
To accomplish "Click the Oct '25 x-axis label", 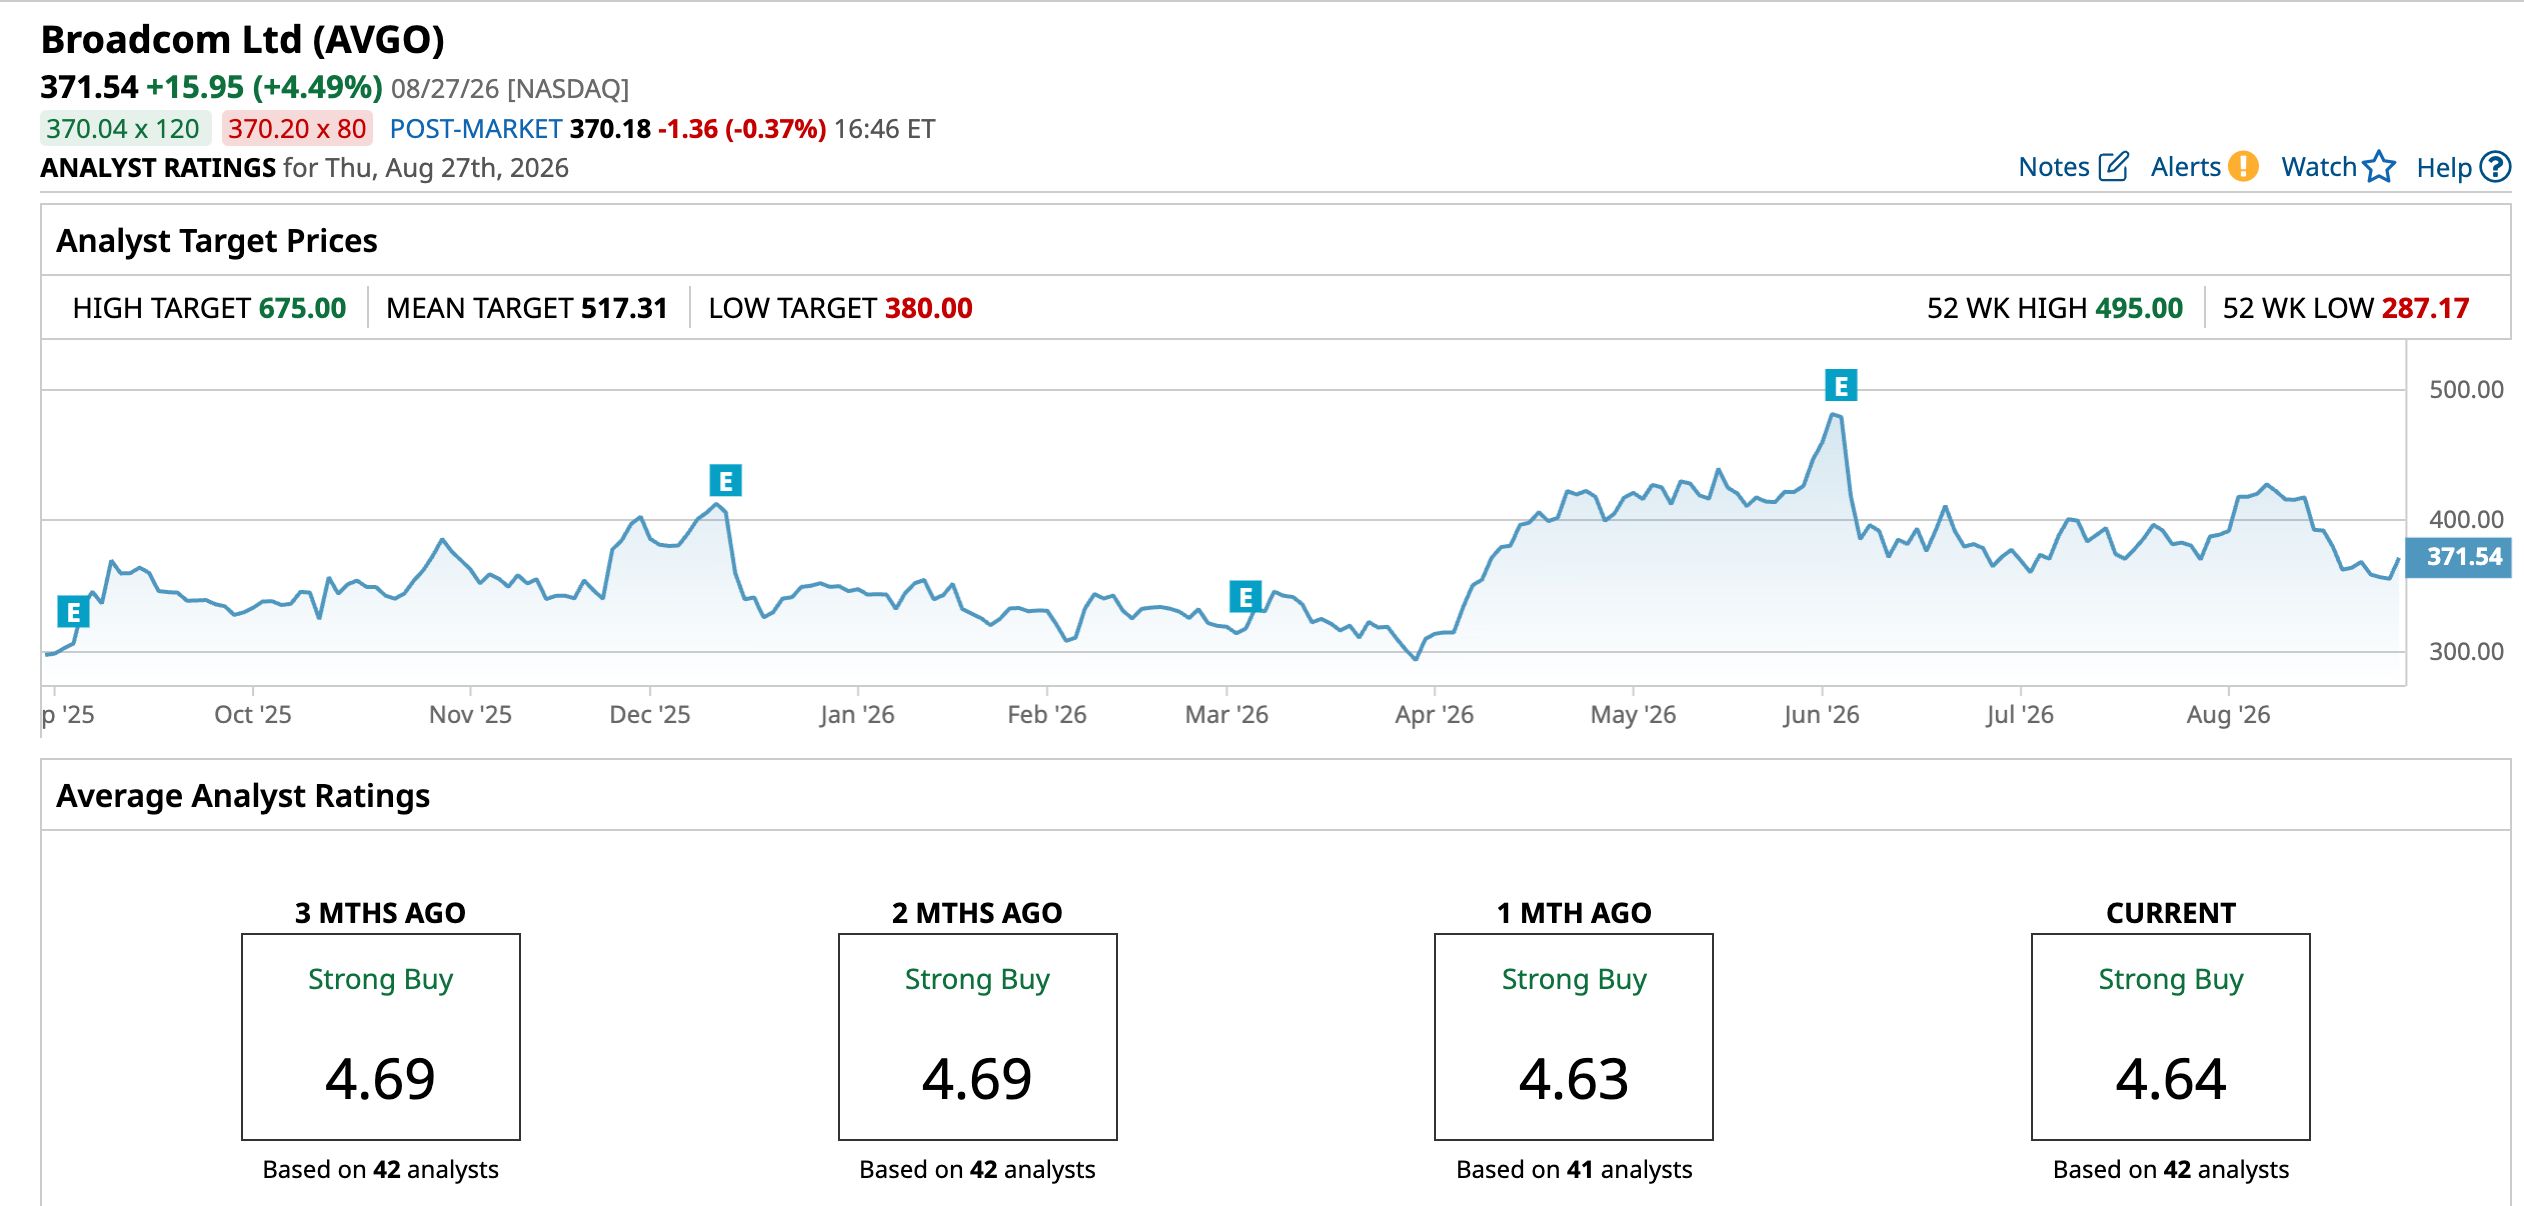I will 253,715.
